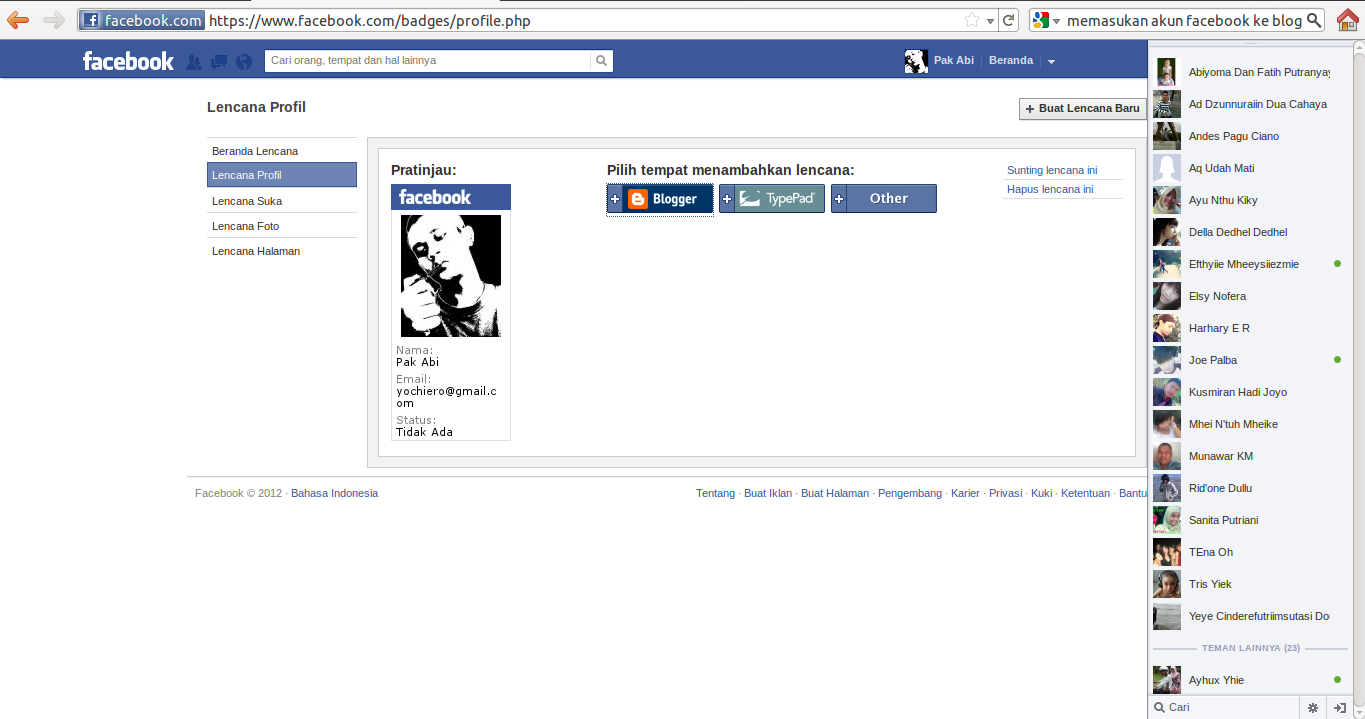Chat with Rid'one Dullu
Viewport: 1365px width, 719px height.
[x=1248, y=488]
